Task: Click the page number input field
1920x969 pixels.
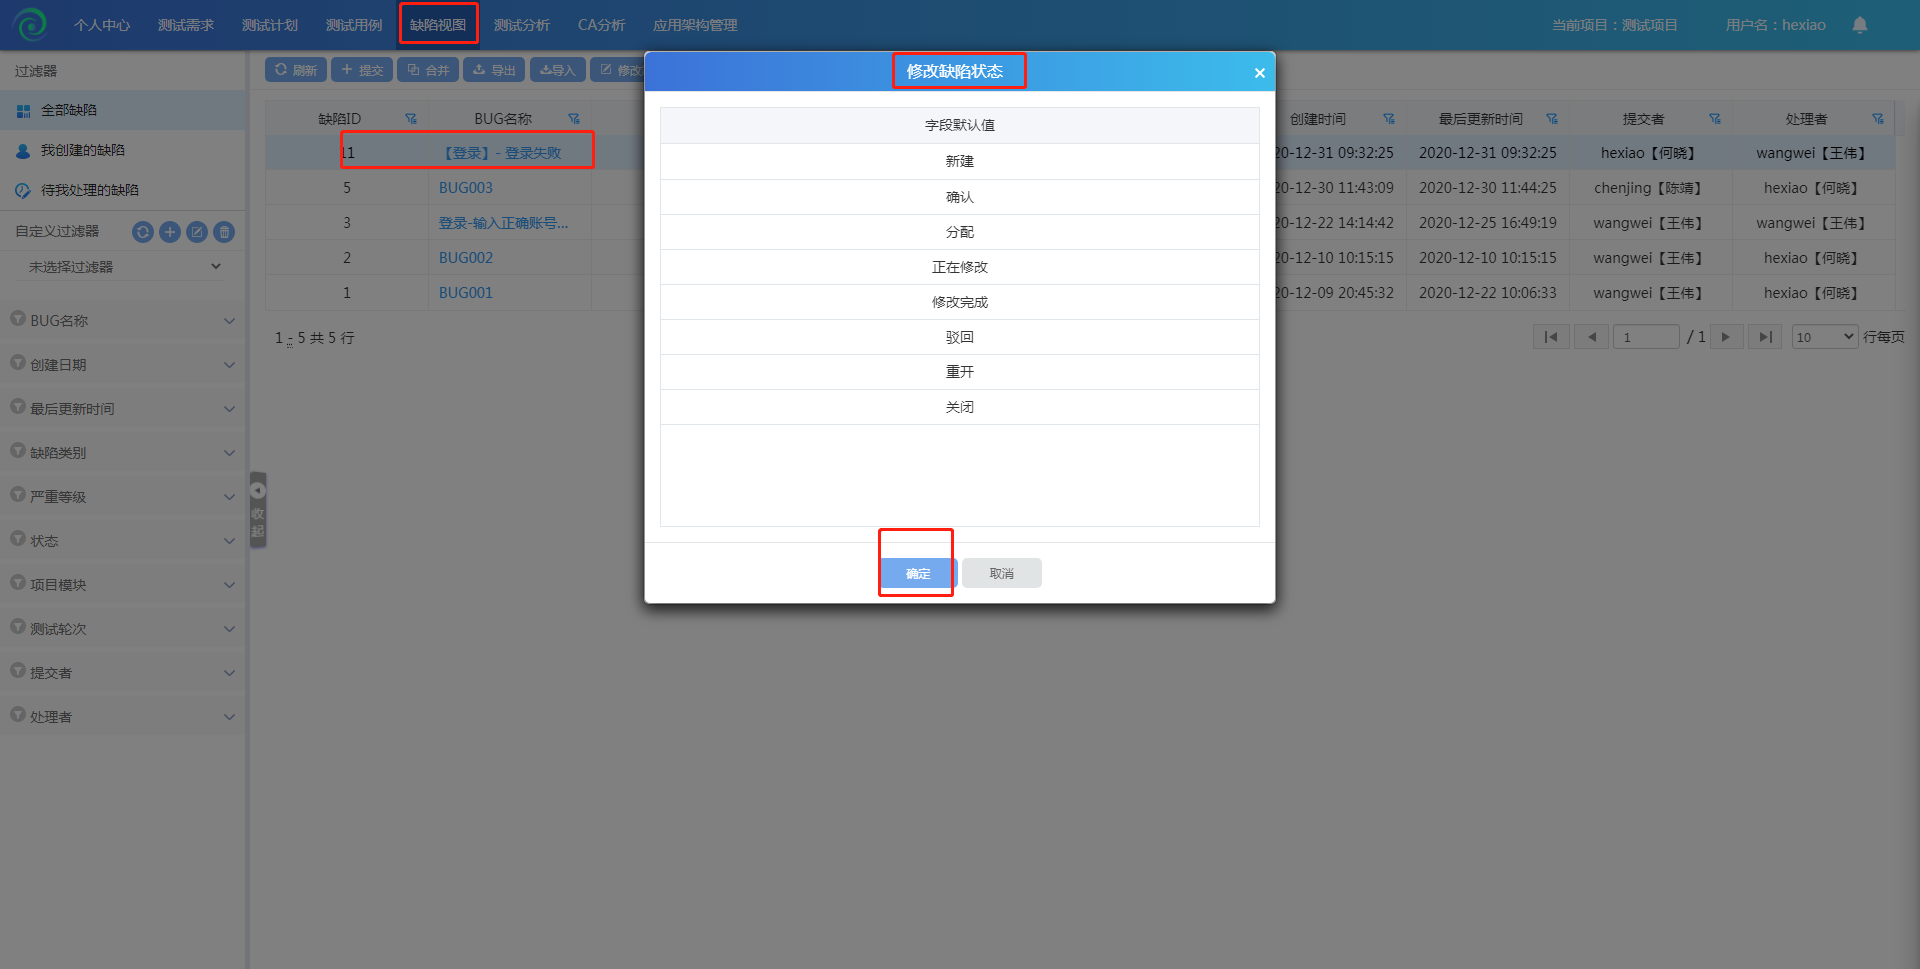Action: (1646, 337)
